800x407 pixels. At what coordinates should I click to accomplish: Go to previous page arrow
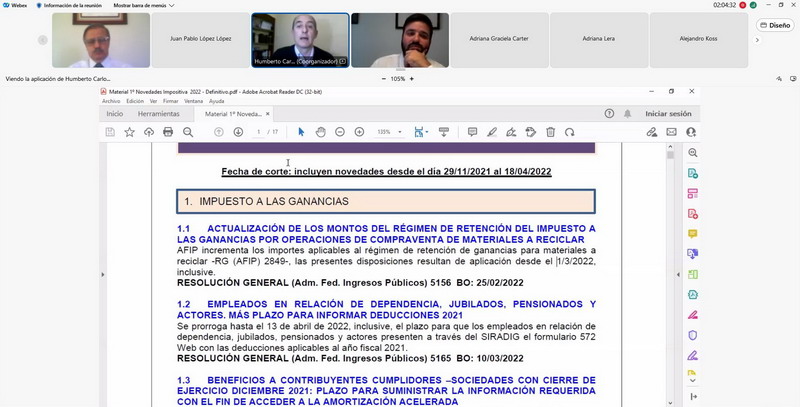click(218, 132)
